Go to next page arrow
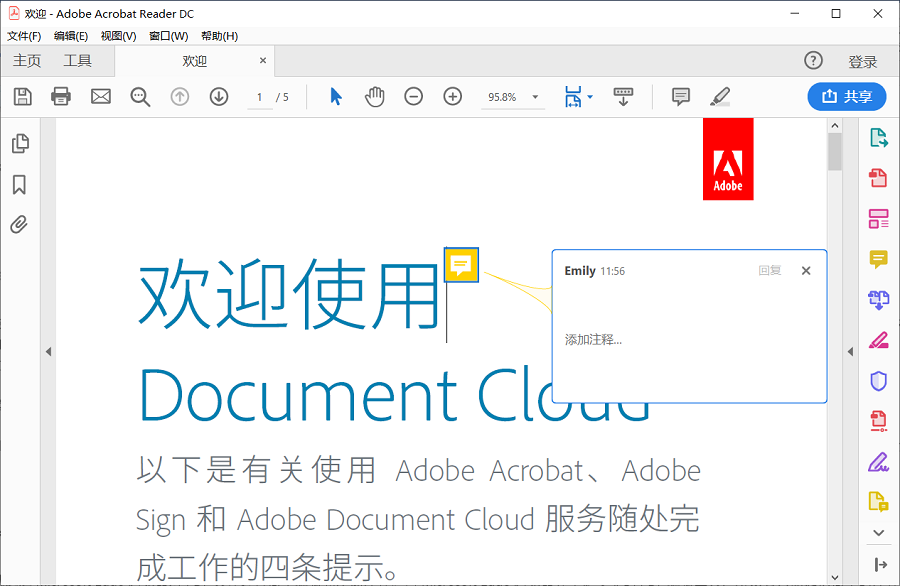The width and height of the screenshot is (900, 586). click(x=219, y=97)
